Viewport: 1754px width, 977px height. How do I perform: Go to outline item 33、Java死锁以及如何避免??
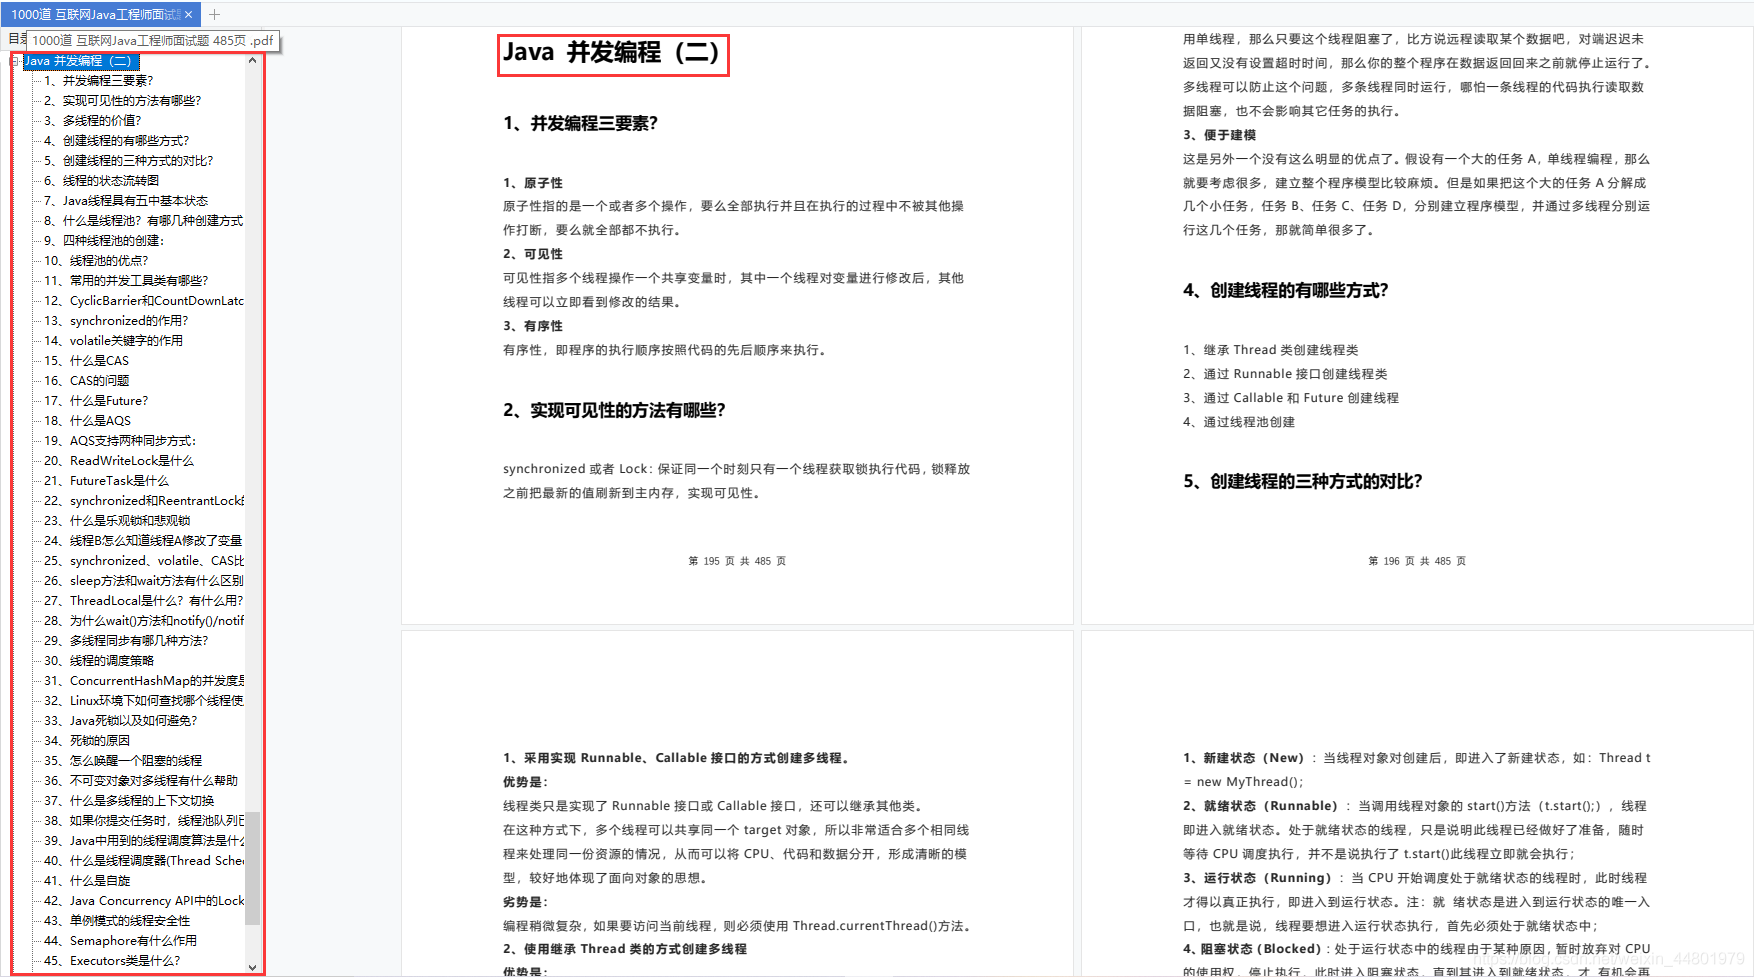[120, 721]
